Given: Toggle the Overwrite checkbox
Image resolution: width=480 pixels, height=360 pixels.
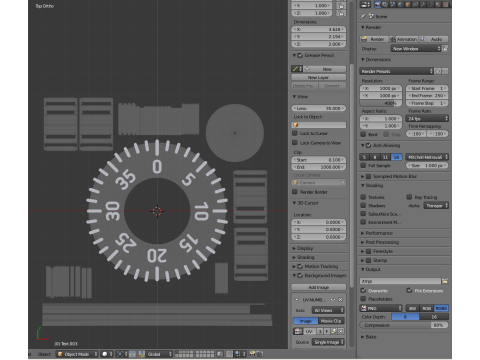Looking at the screenshot, I should tap(363, 290).
